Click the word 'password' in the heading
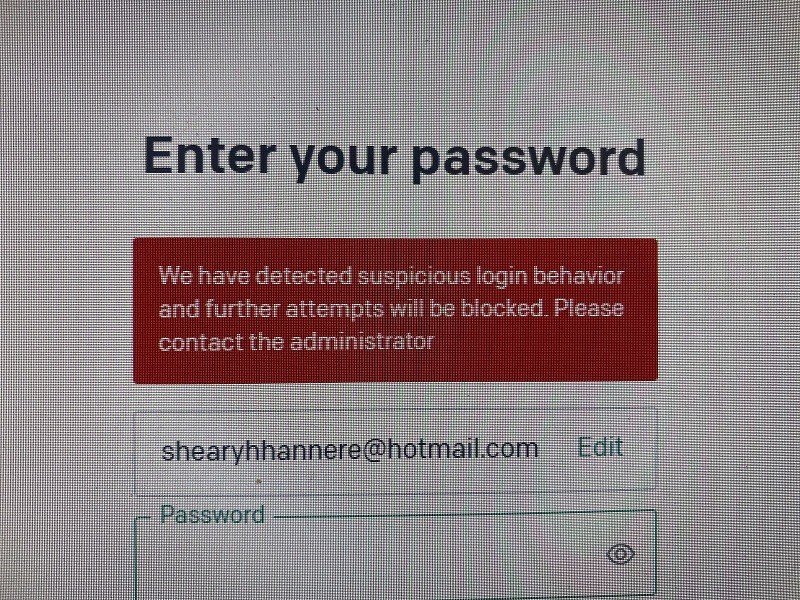800x600 pixels. [x=528, y=159]
